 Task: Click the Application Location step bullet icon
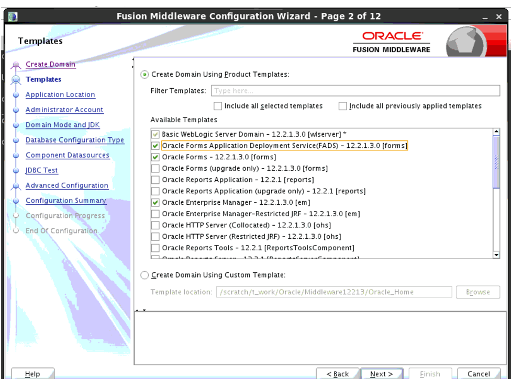coord(16,95)
